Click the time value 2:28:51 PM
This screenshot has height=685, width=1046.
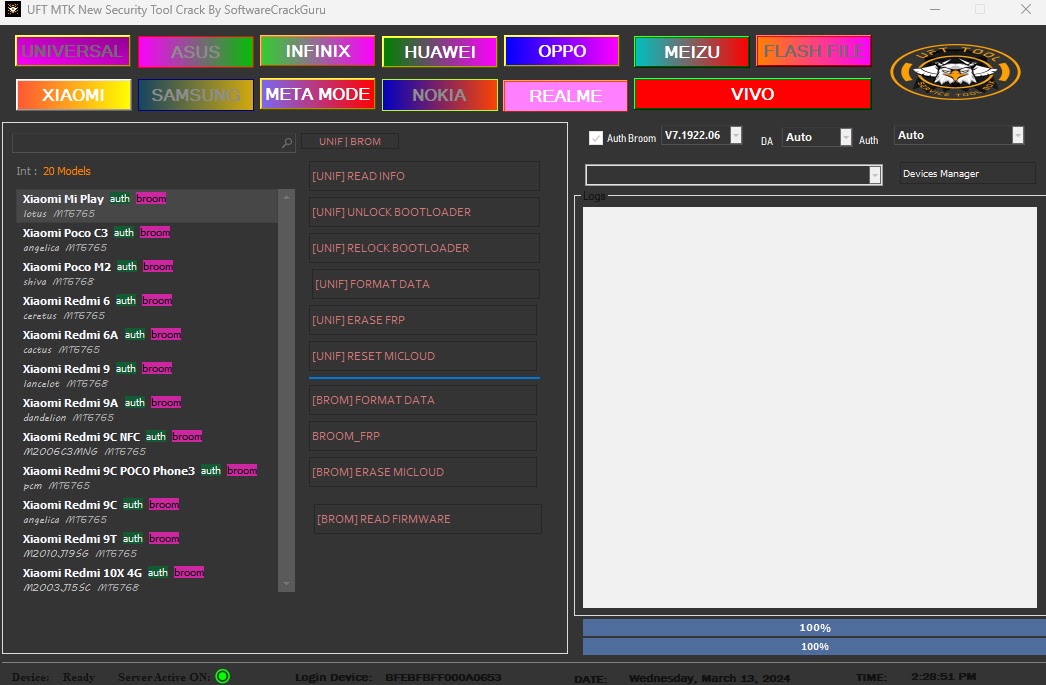[x=943, y=676]
